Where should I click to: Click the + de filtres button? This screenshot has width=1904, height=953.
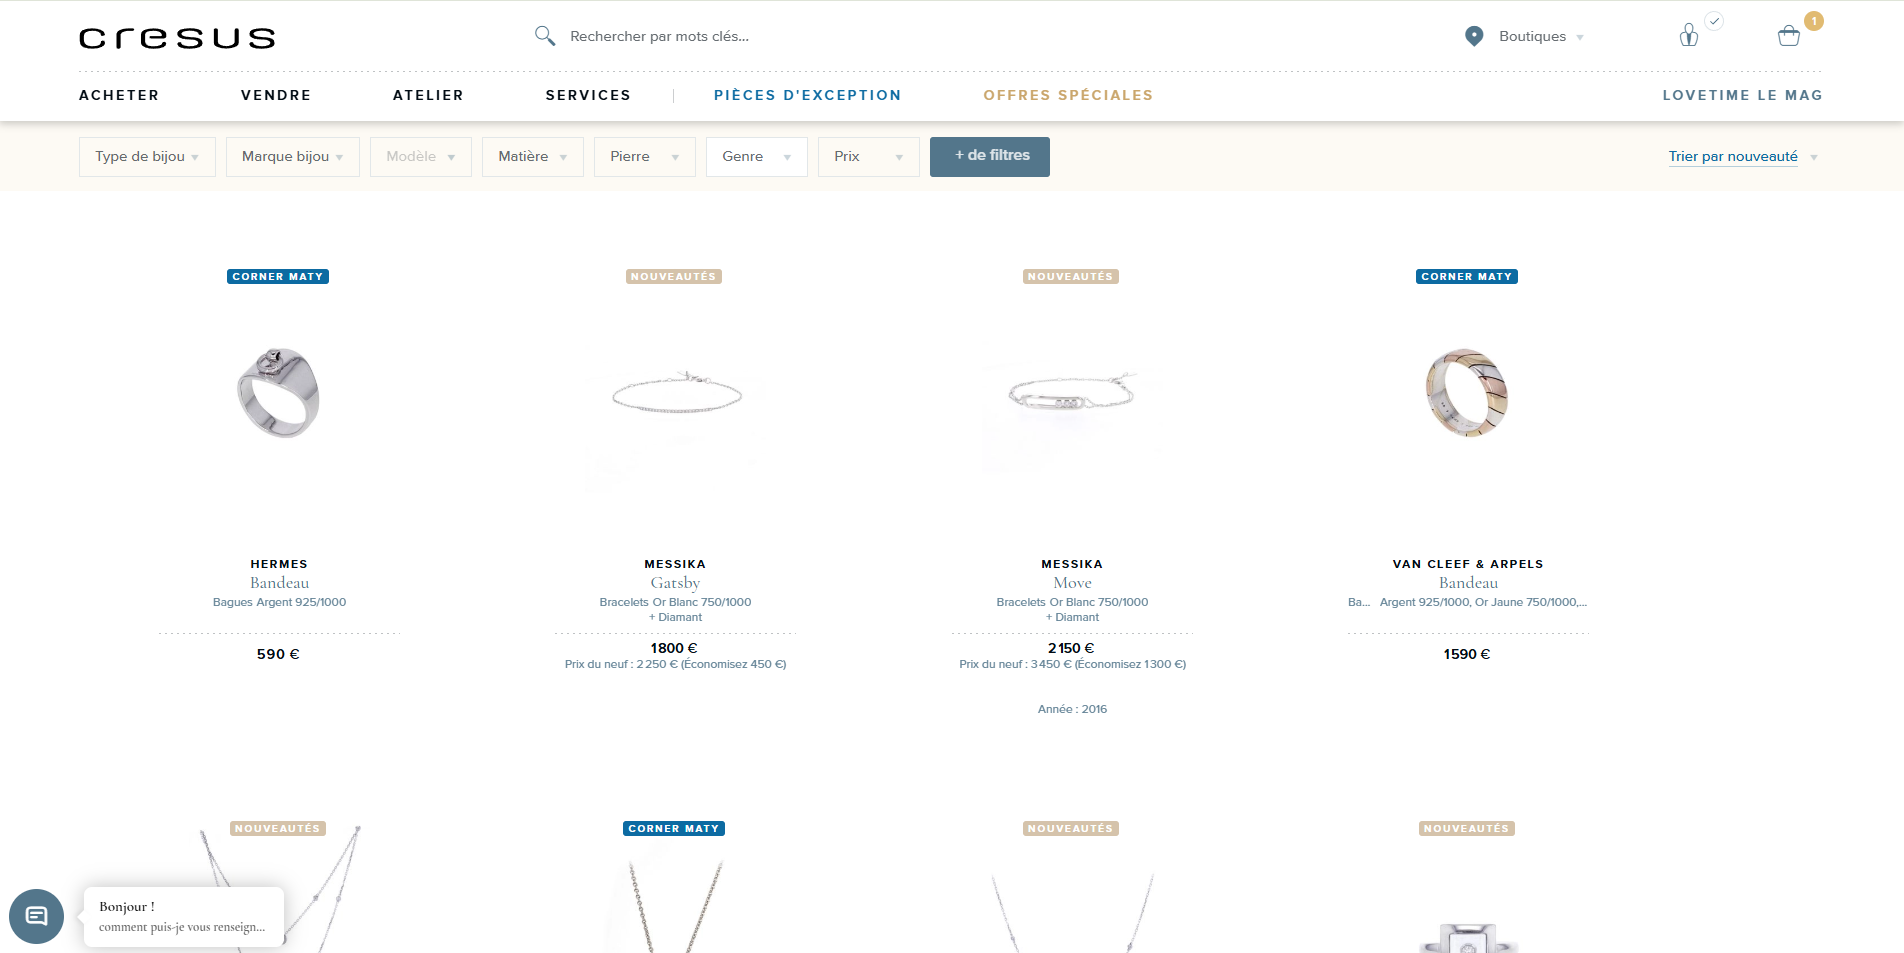990,157
